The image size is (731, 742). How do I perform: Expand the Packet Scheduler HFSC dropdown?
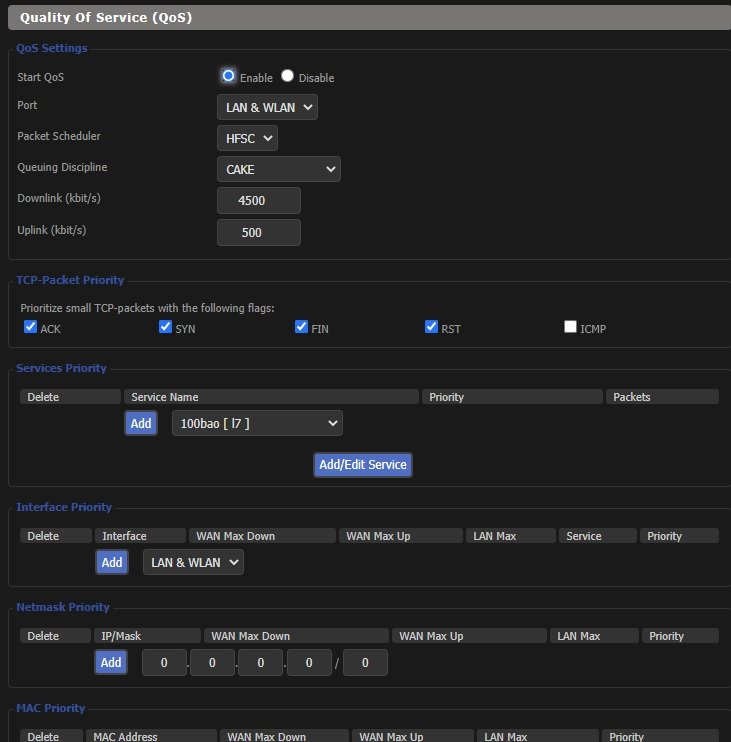247,138
